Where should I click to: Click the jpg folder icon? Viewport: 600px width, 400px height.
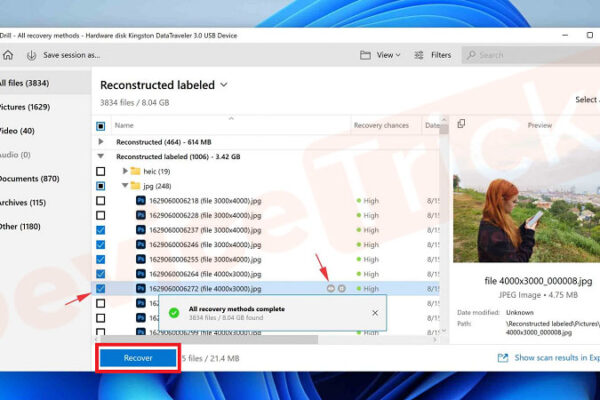pos(135,186)
